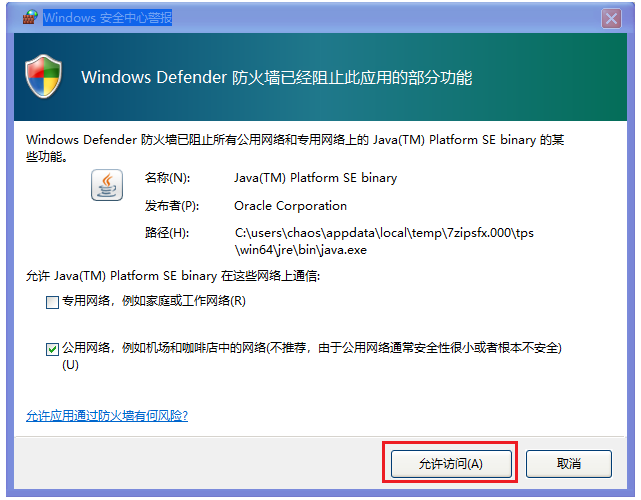
Task: Close the Windows security alert dialog
Action: (x=611, y=18)
